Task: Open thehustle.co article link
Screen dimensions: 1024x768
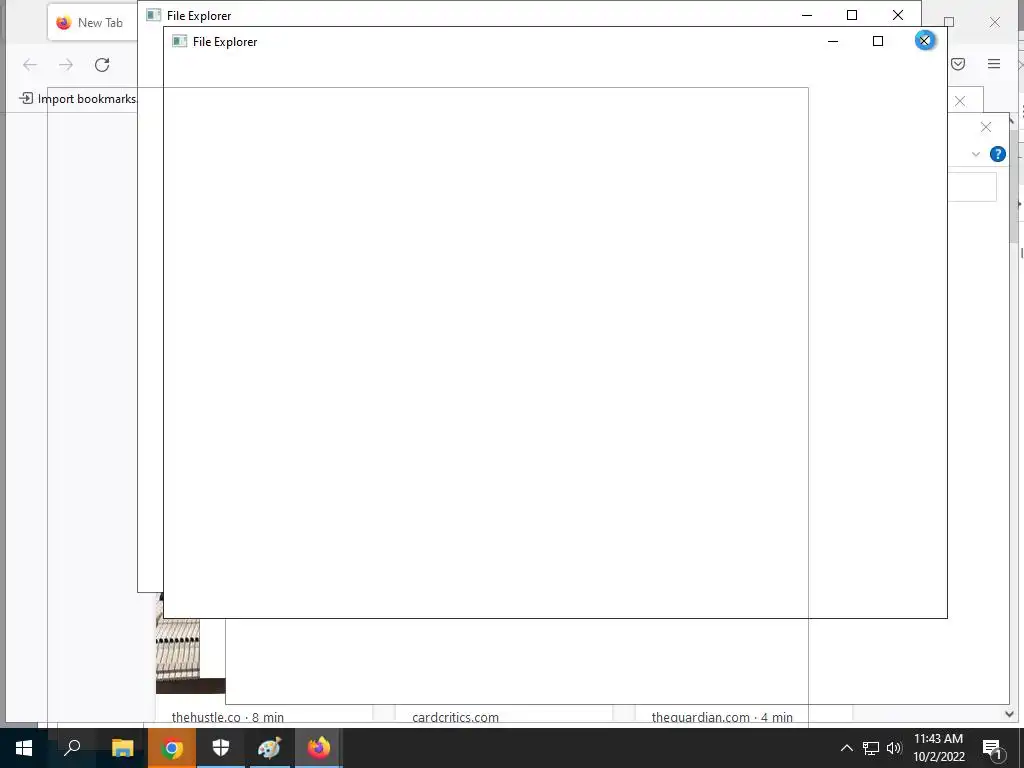Action: point(228,717)
